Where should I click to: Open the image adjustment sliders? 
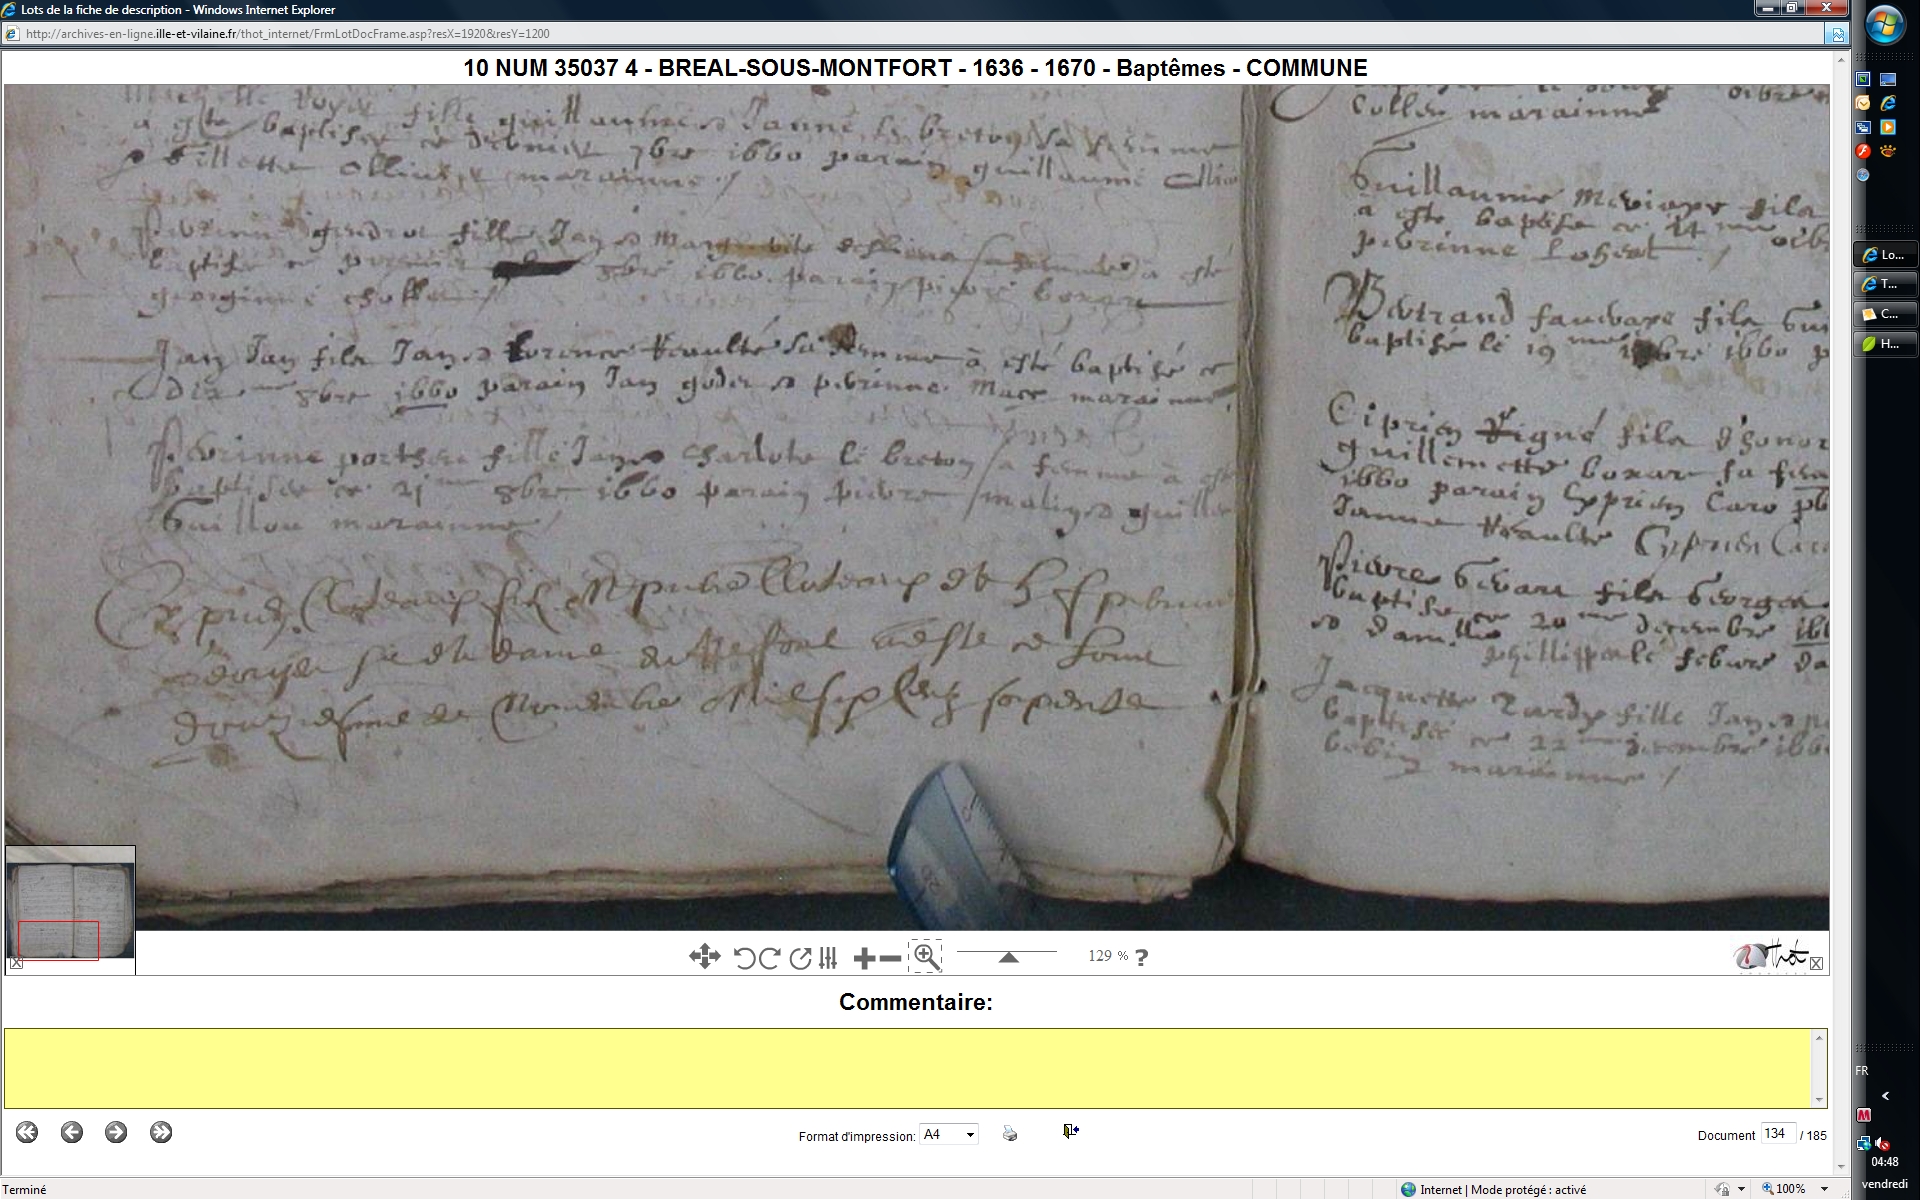(x=828, y=958)
